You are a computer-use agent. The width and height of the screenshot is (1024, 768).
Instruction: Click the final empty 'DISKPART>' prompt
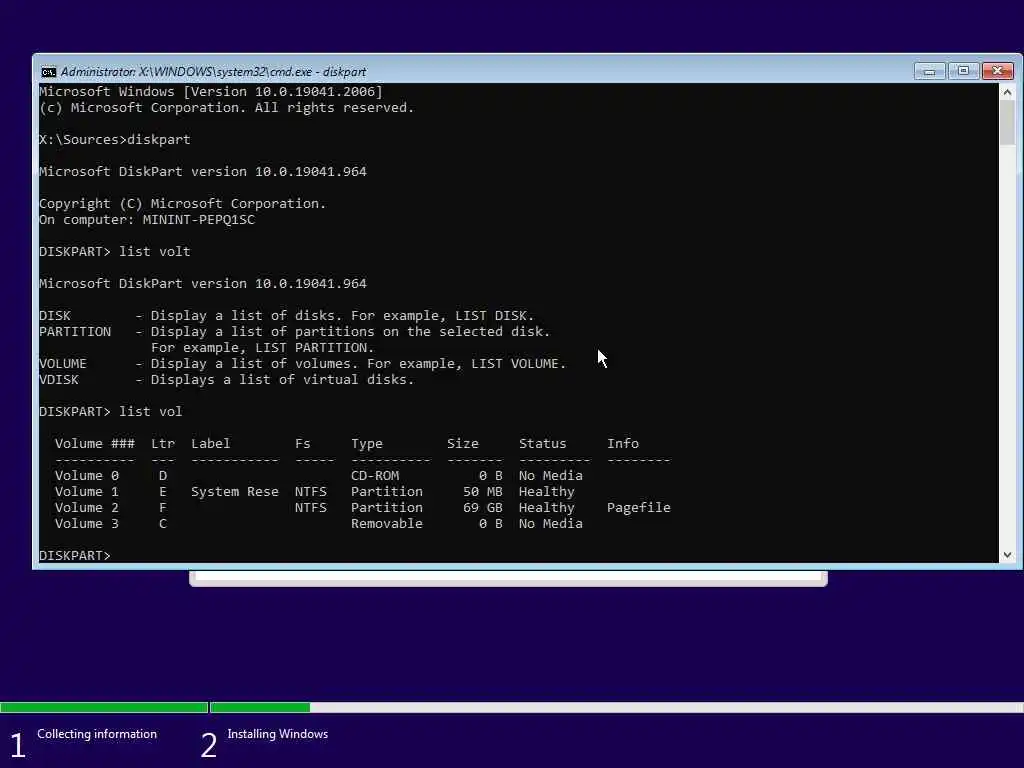[x=74, y=555]
